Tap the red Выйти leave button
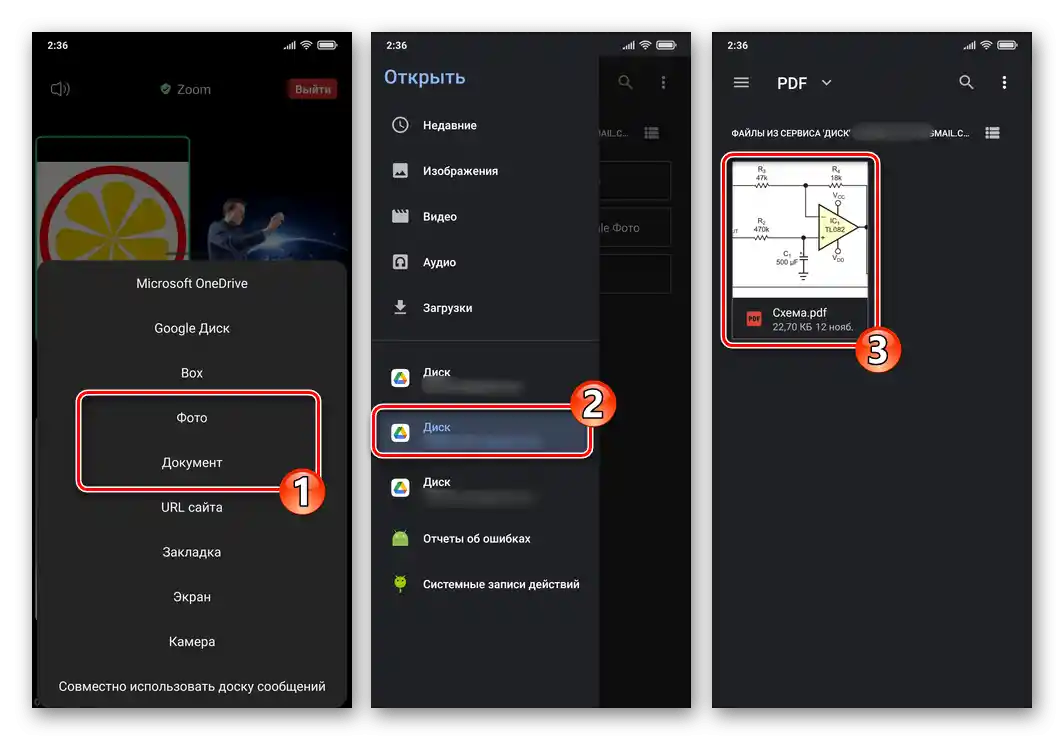This screenshot has height=740, width=1064. [x=312, y=89]
